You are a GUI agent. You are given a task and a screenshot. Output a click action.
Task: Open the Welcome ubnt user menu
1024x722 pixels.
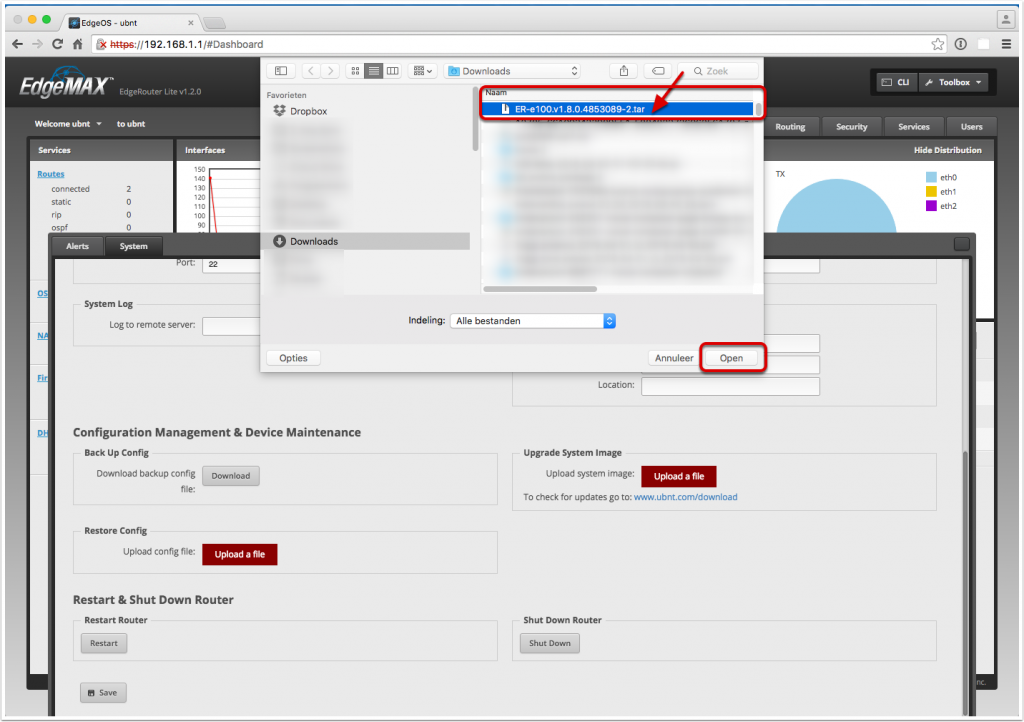[x=68, y=123]
